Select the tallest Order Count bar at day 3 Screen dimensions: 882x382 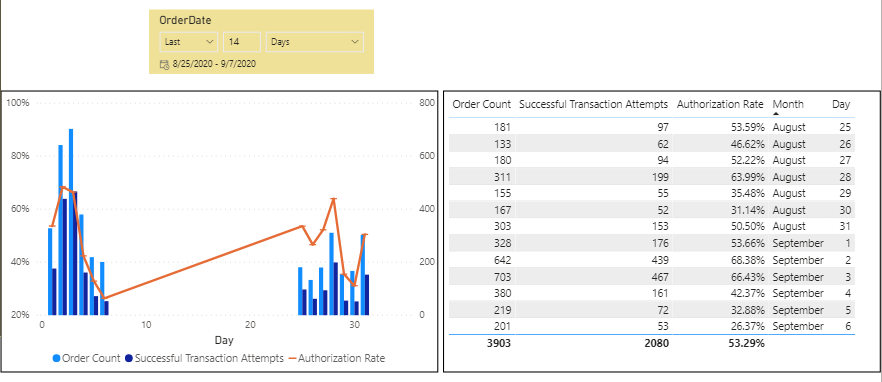[x=71, y=222]
